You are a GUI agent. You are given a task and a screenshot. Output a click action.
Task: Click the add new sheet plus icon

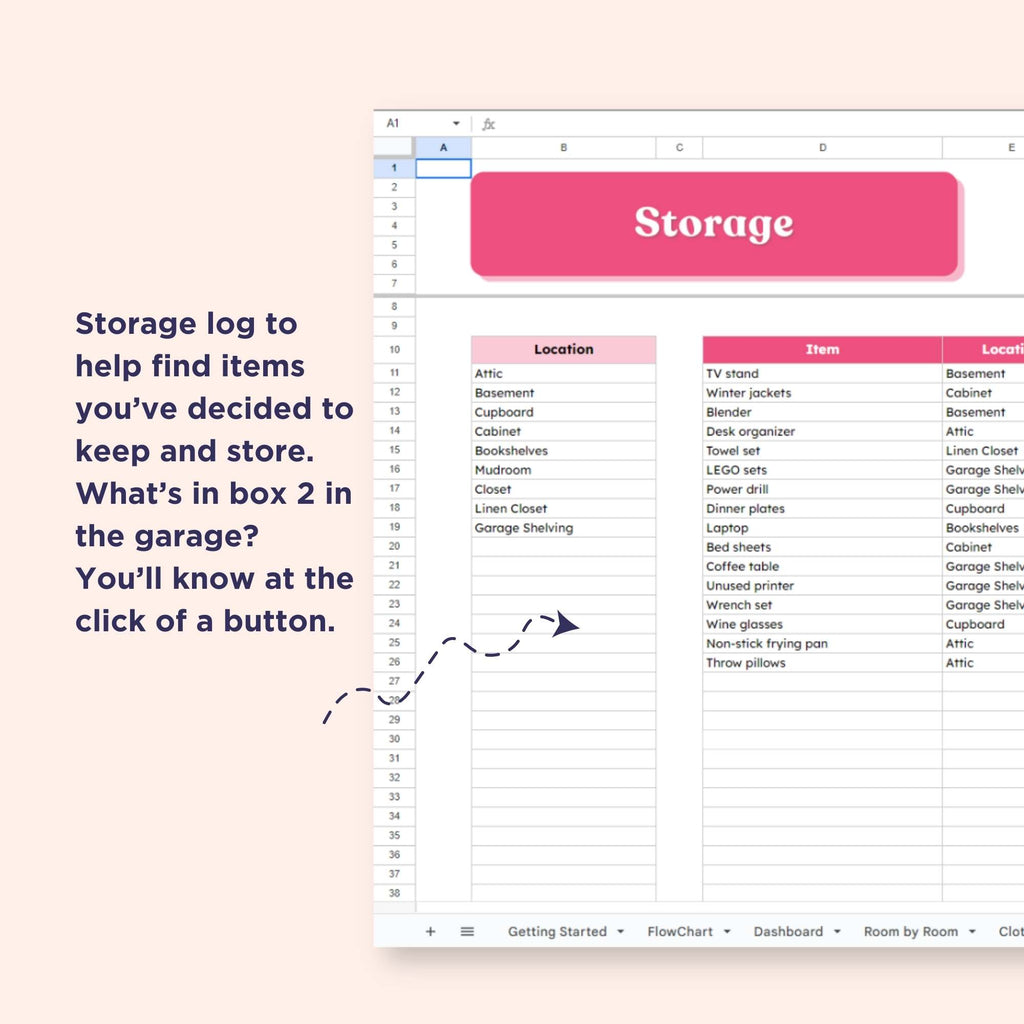430,931
